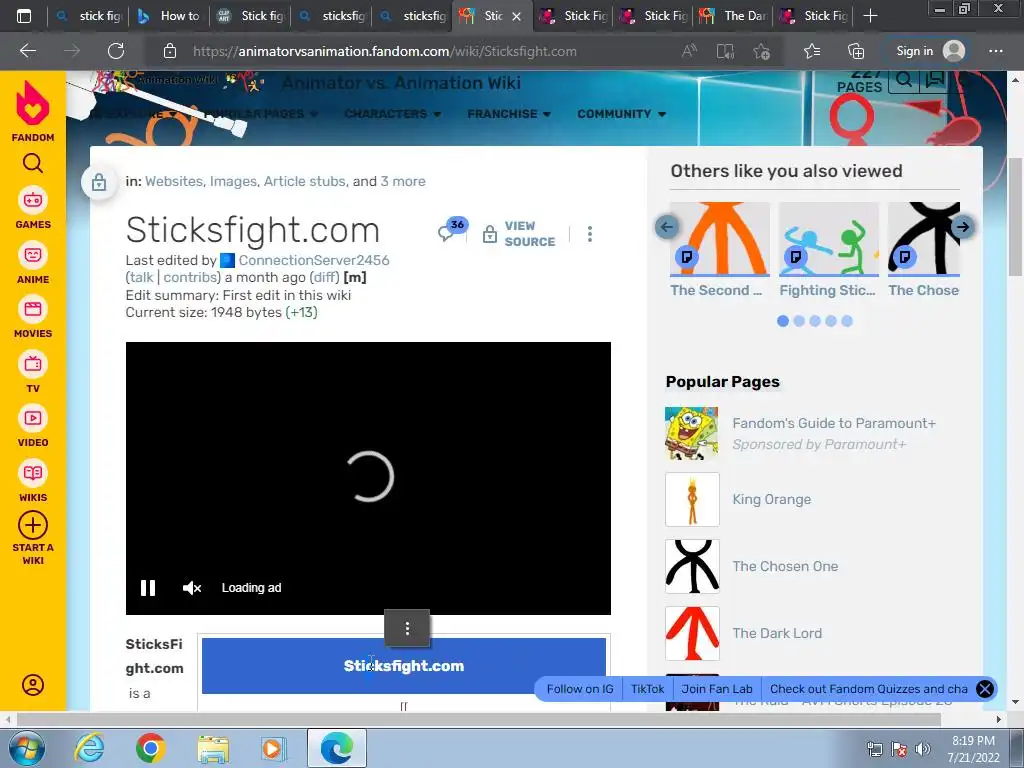Close the active Sticksfight tab

[517, 16]
